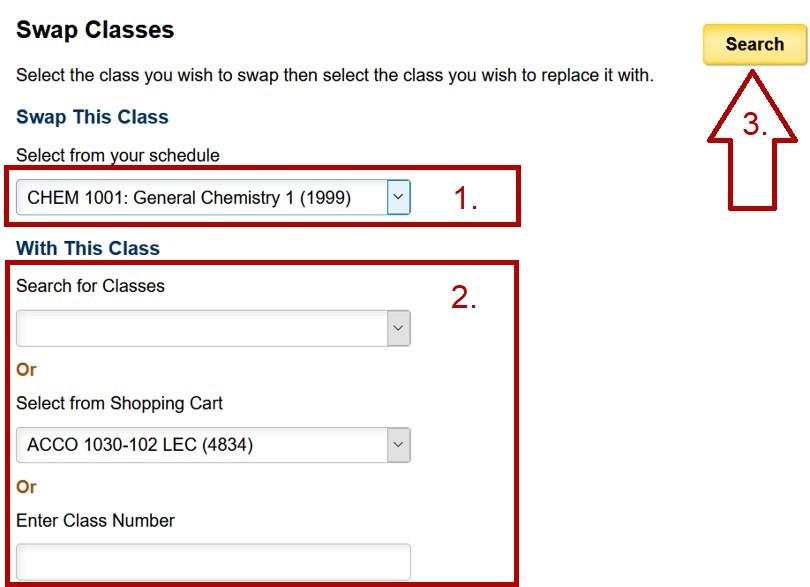
Task: Expand the Shopping Cart dropdown arrow
Action: [x=398, y=444]
